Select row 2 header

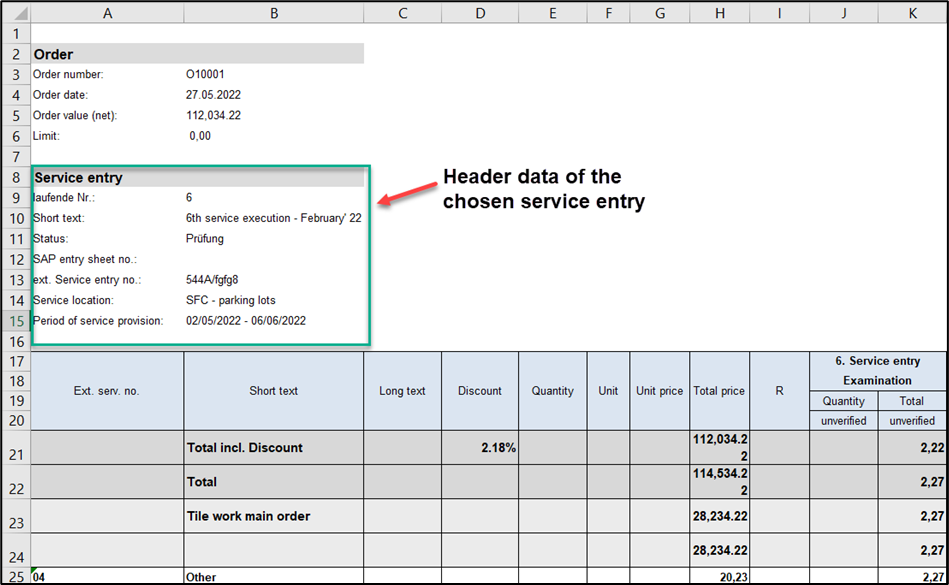pyautogui.click(x=16, y=54)
